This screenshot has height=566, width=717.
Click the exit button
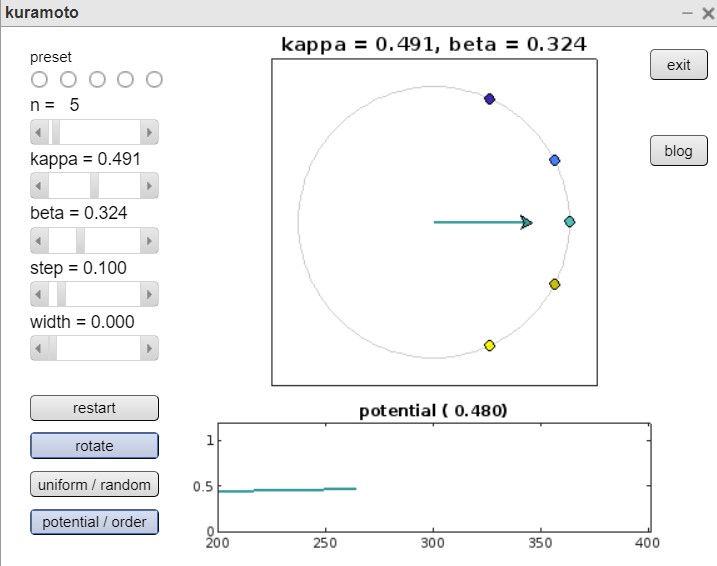tap(679, 65)
